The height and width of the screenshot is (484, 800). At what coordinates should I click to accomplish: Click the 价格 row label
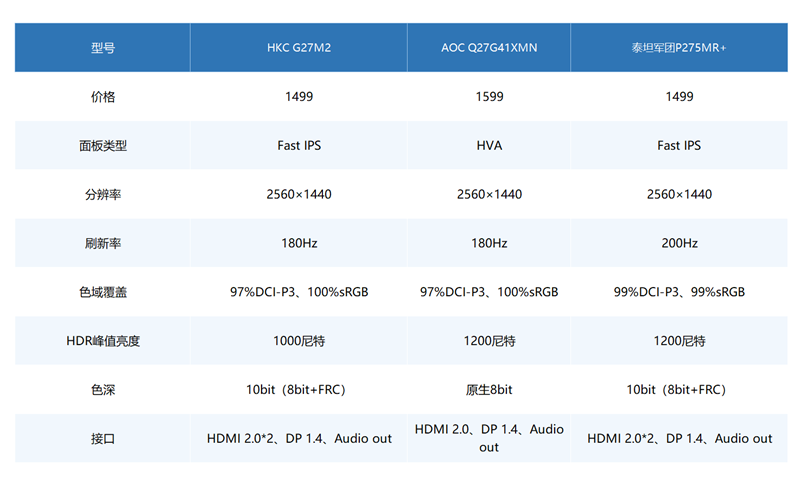point(102,97)
